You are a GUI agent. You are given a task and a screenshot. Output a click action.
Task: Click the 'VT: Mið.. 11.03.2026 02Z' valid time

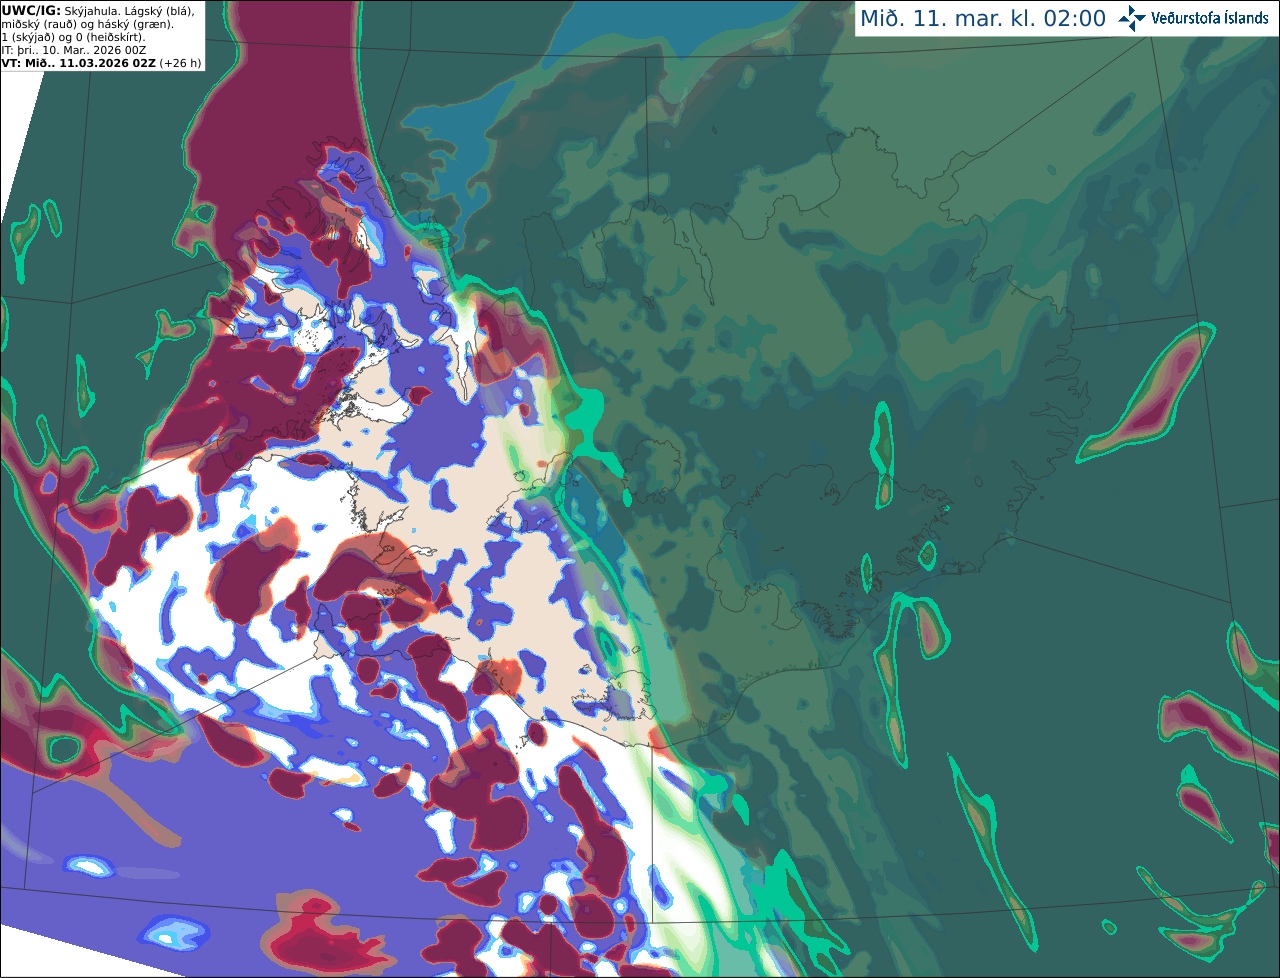pos(79,63)
